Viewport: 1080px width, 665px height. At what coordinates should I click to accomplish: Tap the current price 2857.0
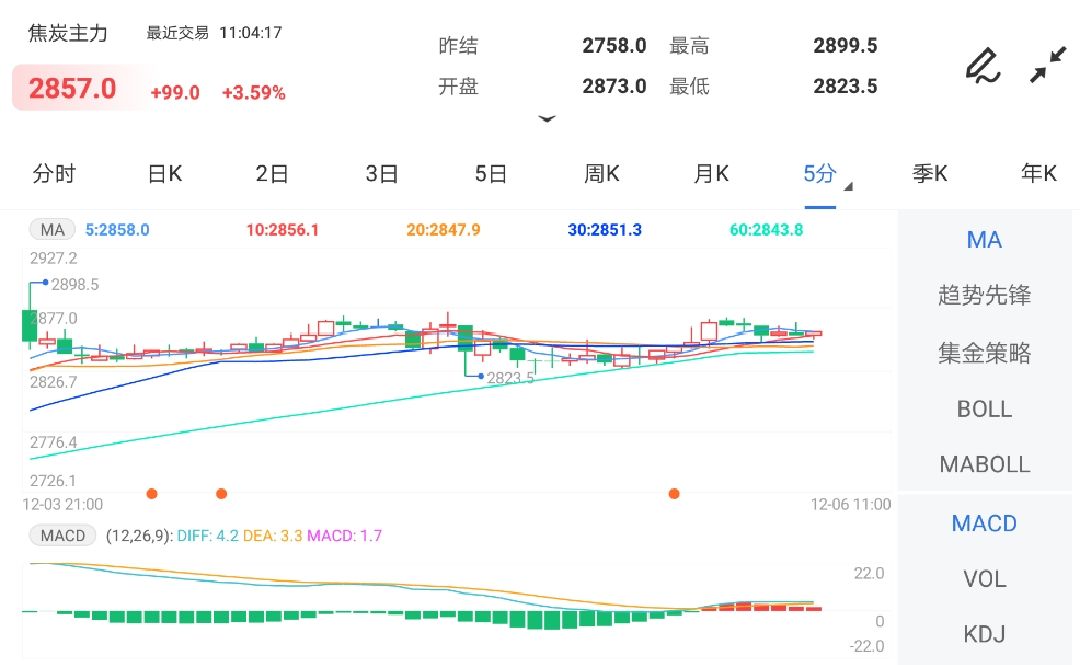[x=72, y=89]
